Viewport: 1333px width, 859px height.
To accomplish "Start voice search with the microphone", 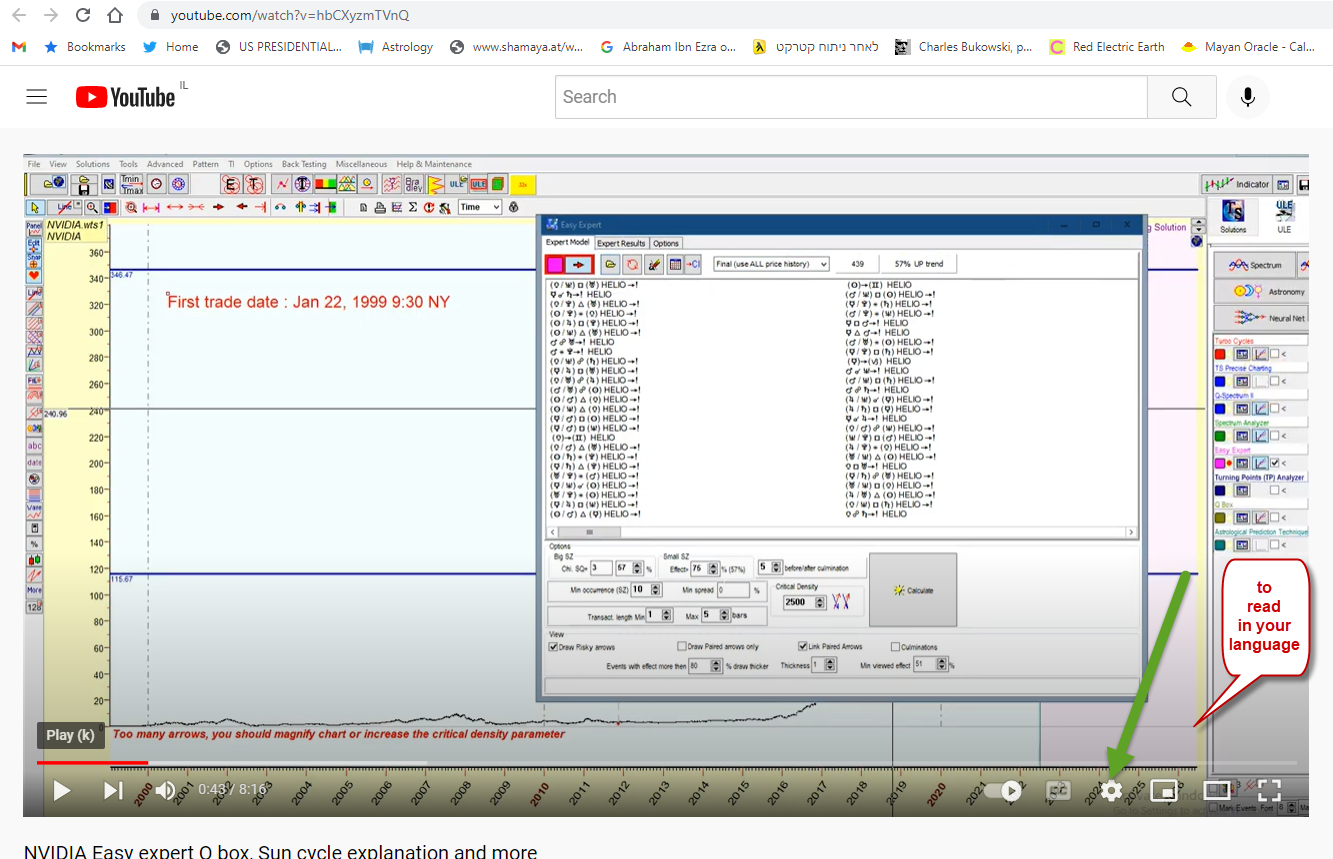I will 1248,97.
